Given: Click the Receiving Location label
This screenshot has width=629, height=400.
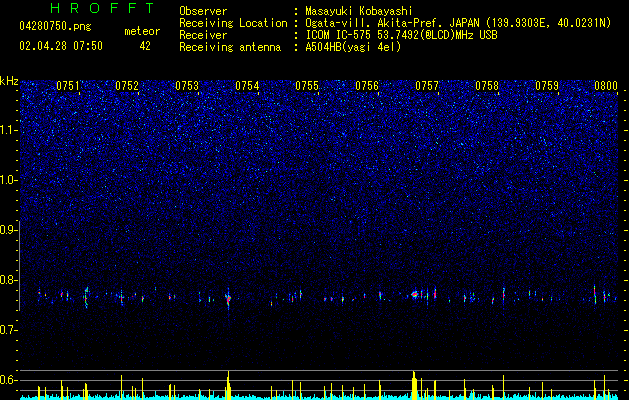Looking at the screenshot, I should (233, 23).
